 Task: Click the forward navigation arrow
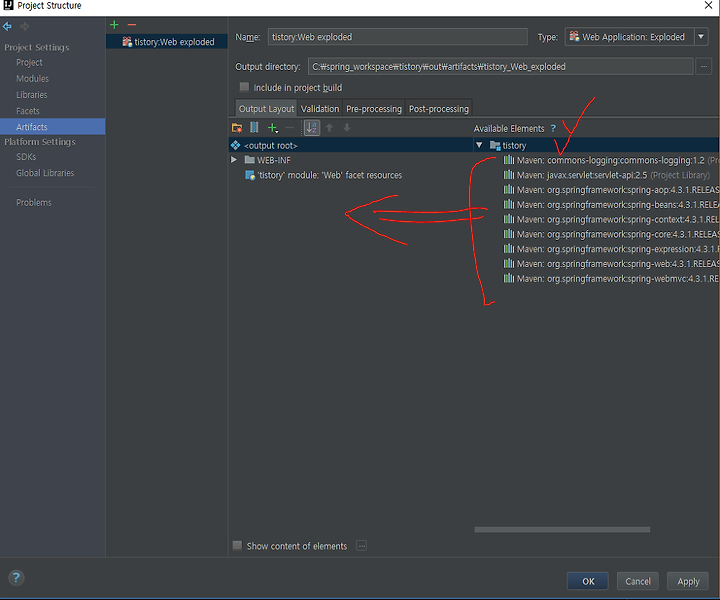tap(25, 27)
